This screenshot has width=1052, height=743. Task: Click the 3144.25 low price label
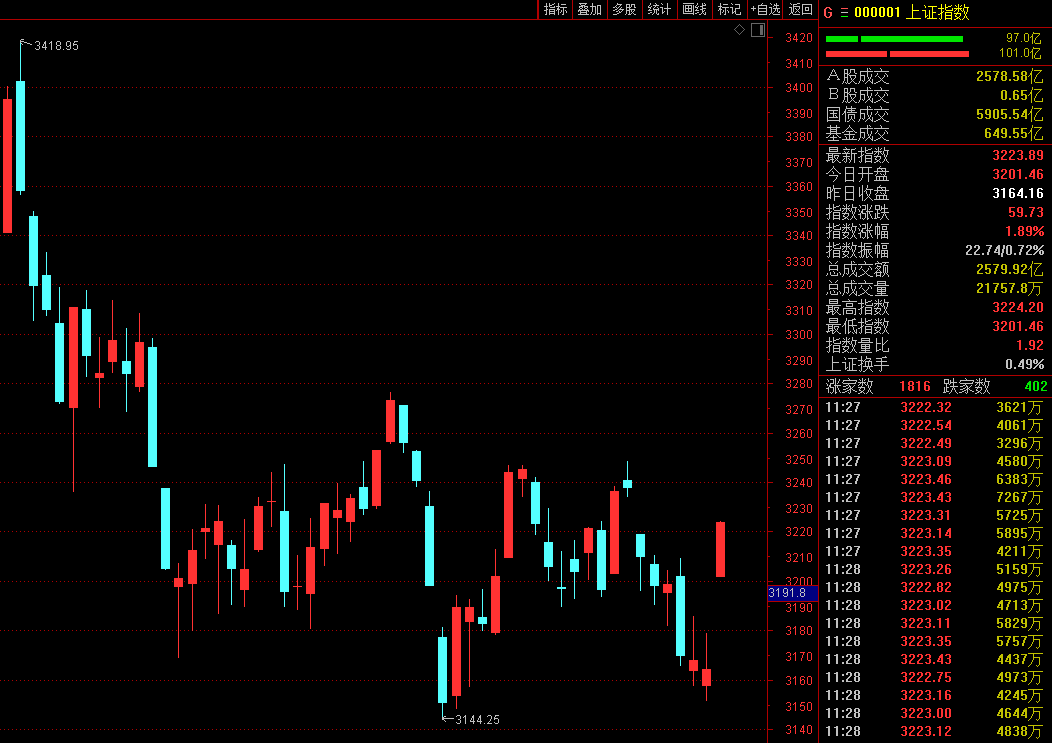(477, 720)
